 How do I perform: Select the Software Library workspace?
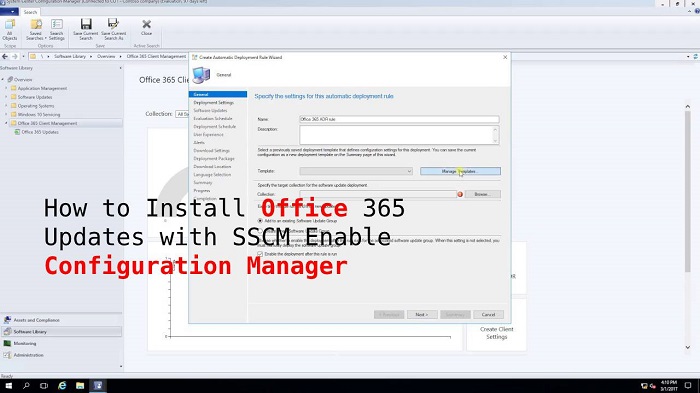62,332
